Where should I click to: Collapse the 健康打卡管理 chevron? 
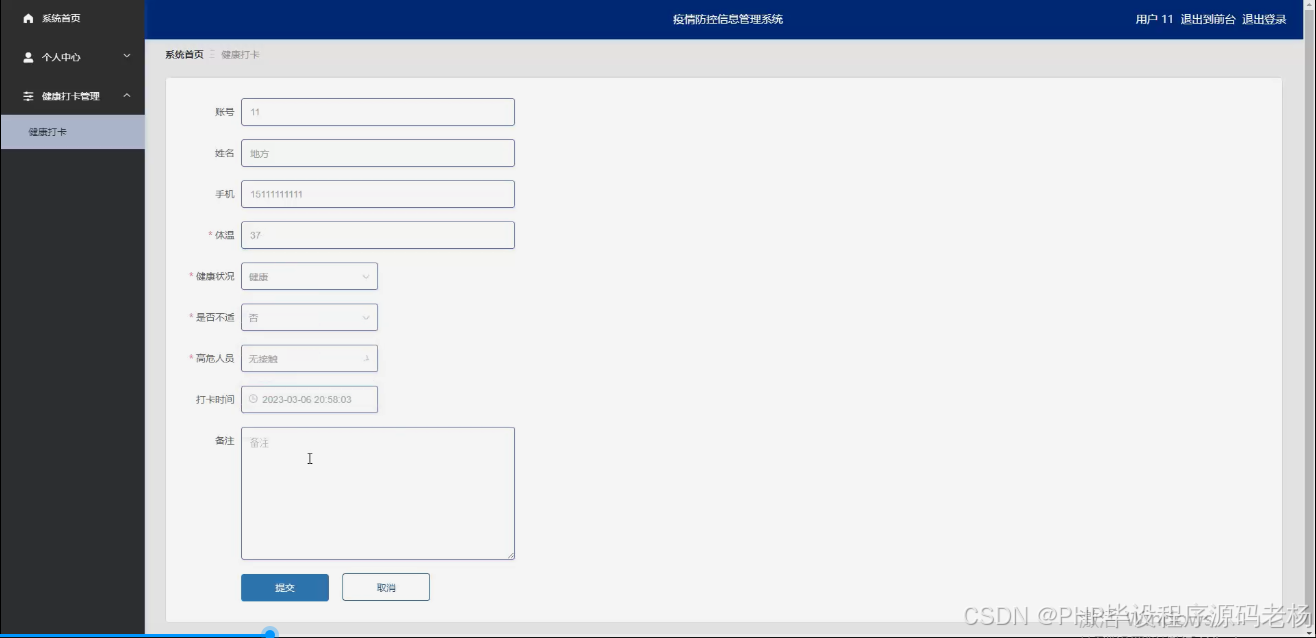(x=127, y=96)
